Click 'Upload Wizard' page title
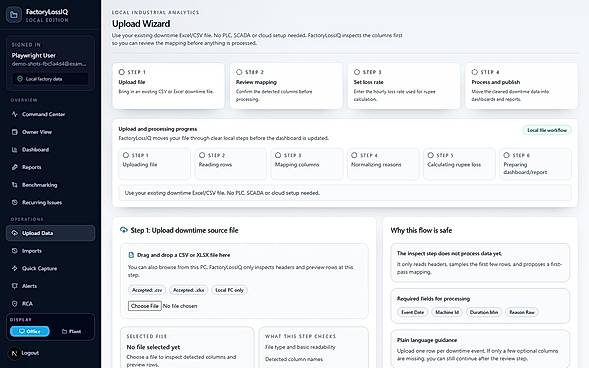The image size is (589, 368). 141,24
